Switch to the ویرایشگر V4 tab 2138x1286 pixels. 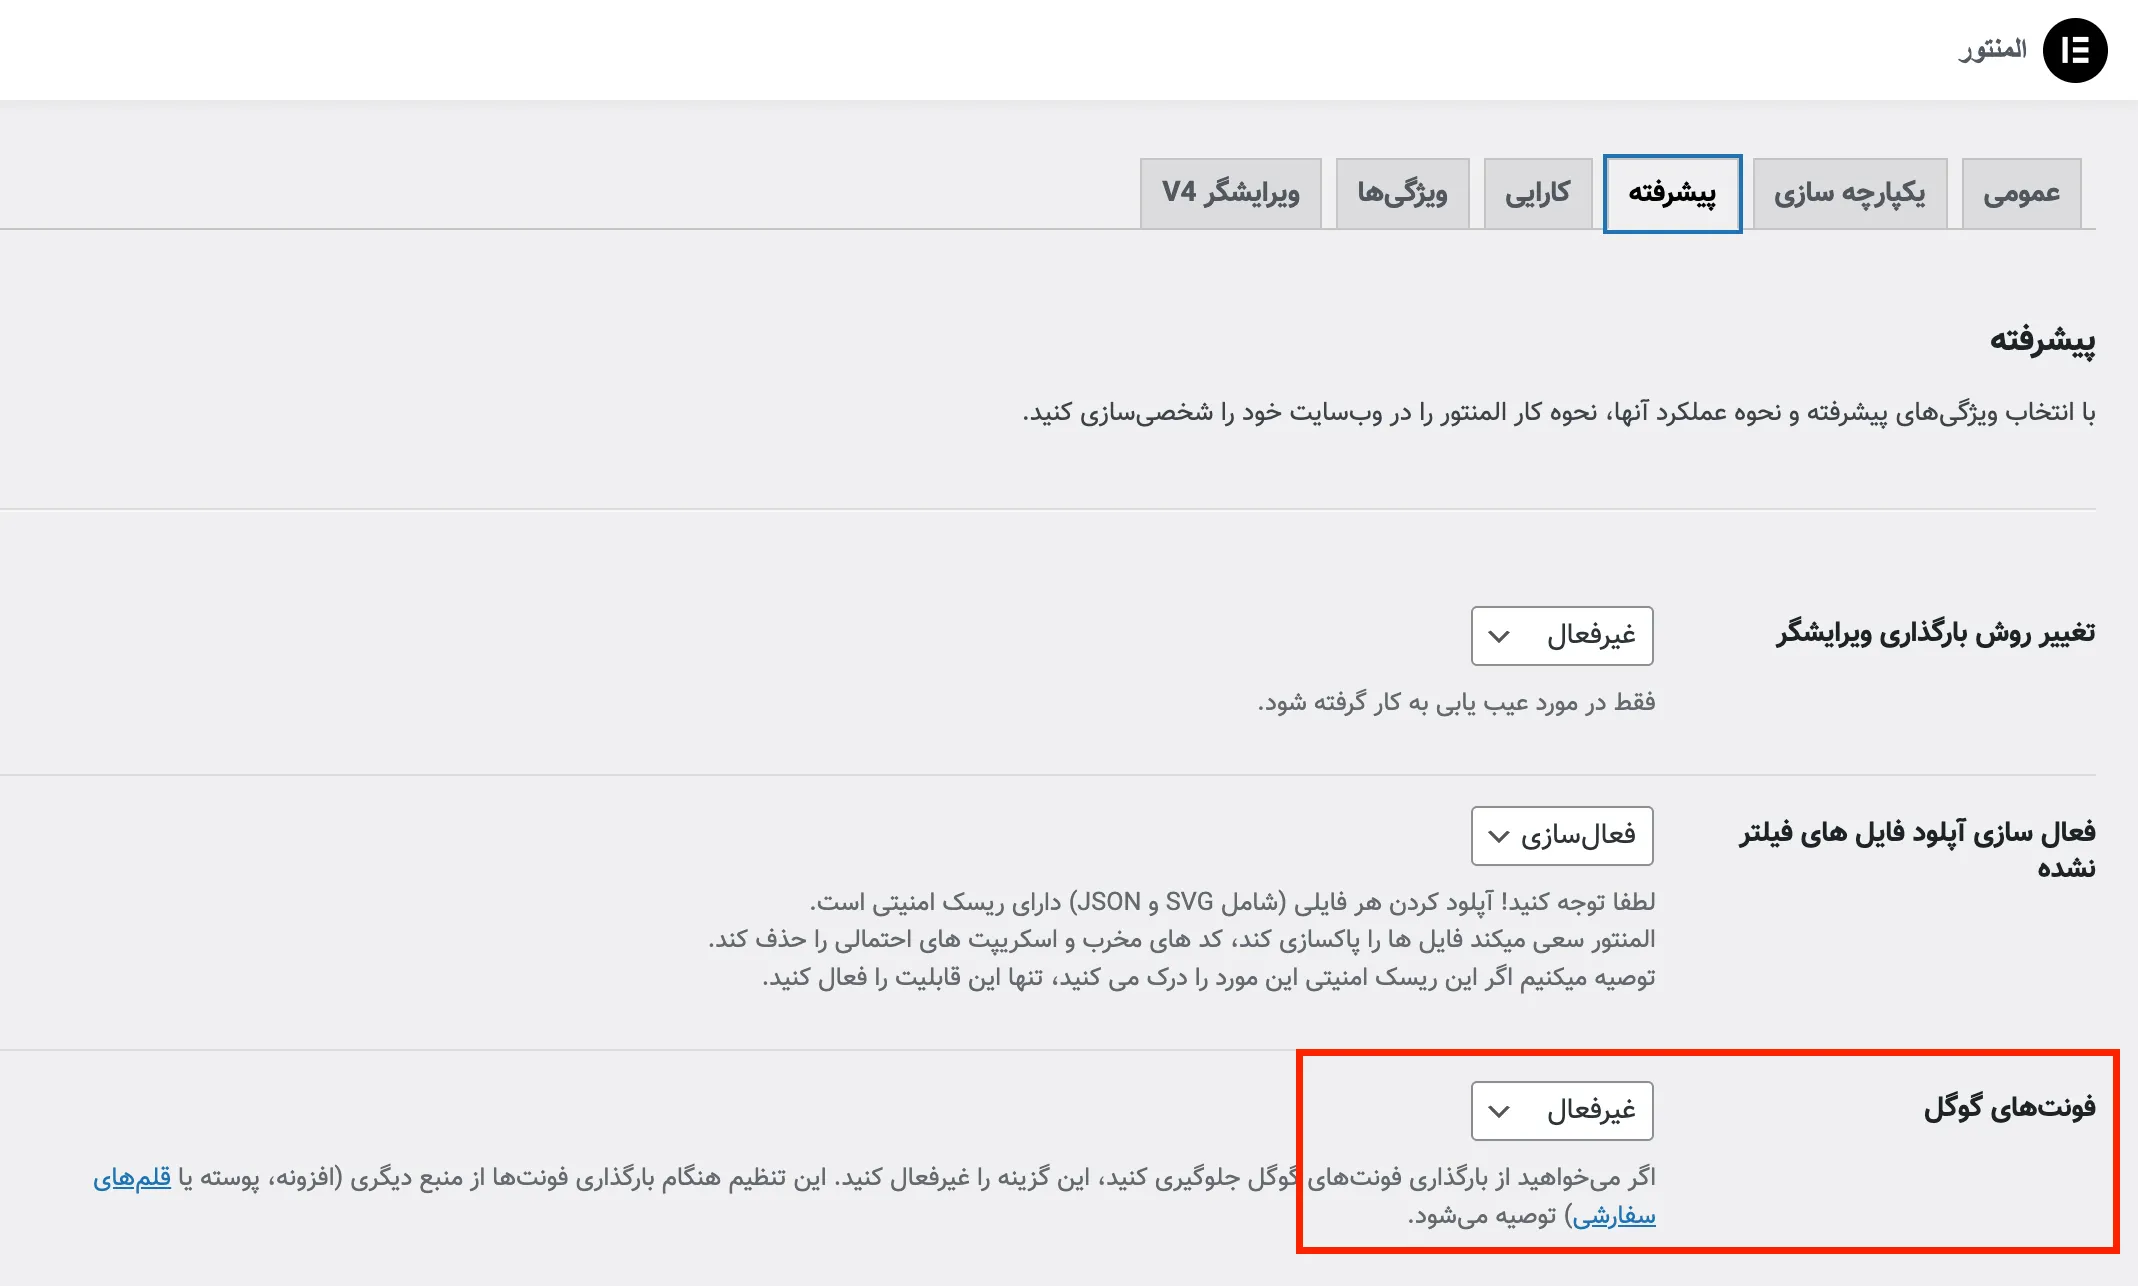[x=1230, y=193]
